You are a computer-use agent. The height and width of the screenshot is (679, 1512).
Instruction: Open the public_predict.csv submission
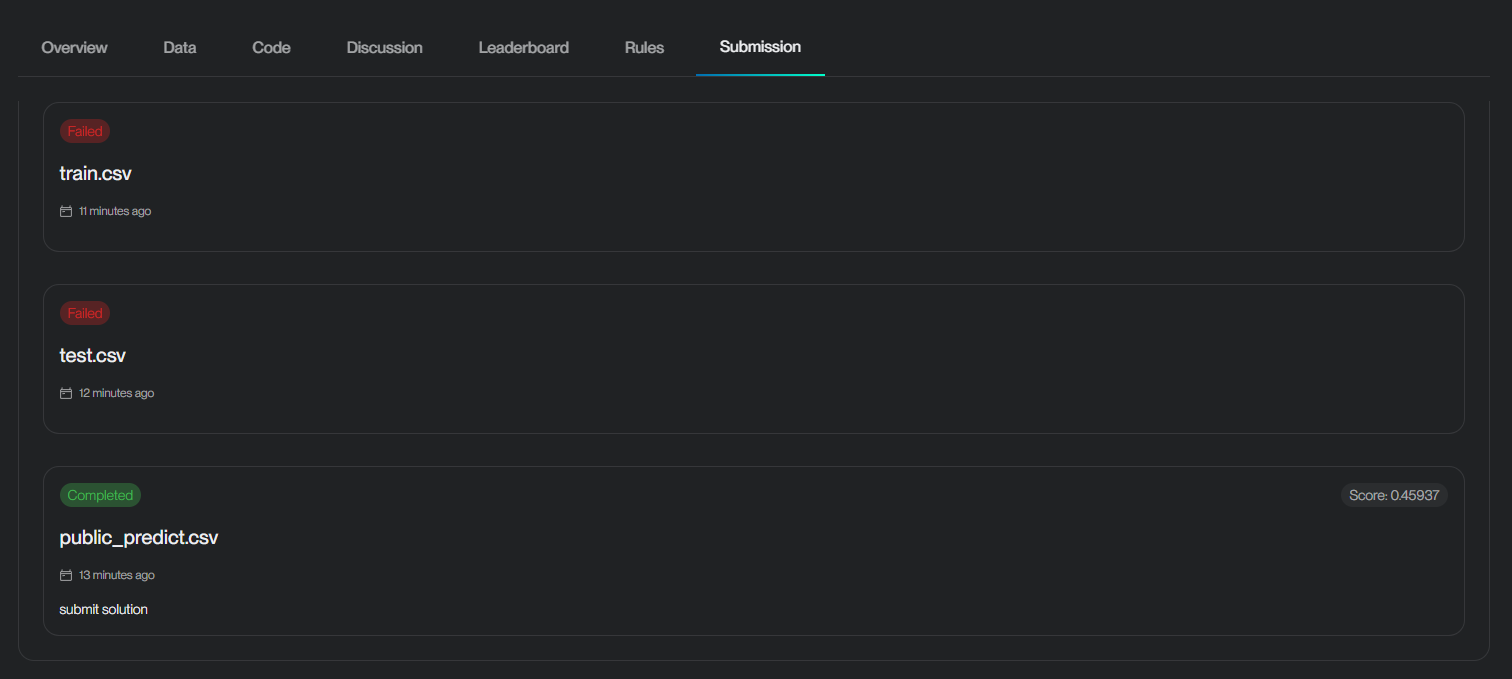[139, 537]
